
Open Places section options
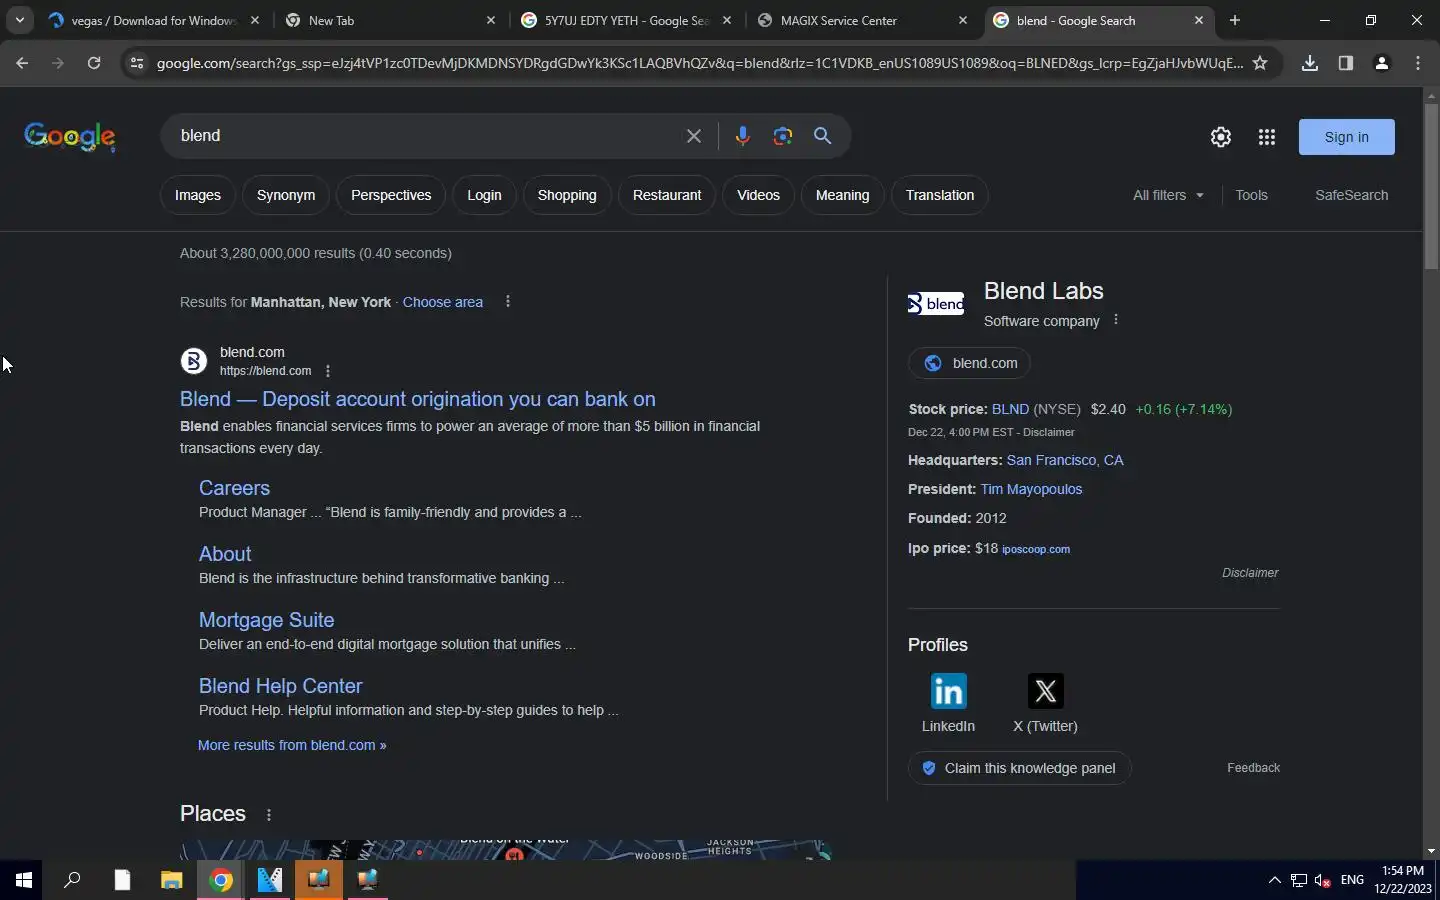(x=269, y=815)
